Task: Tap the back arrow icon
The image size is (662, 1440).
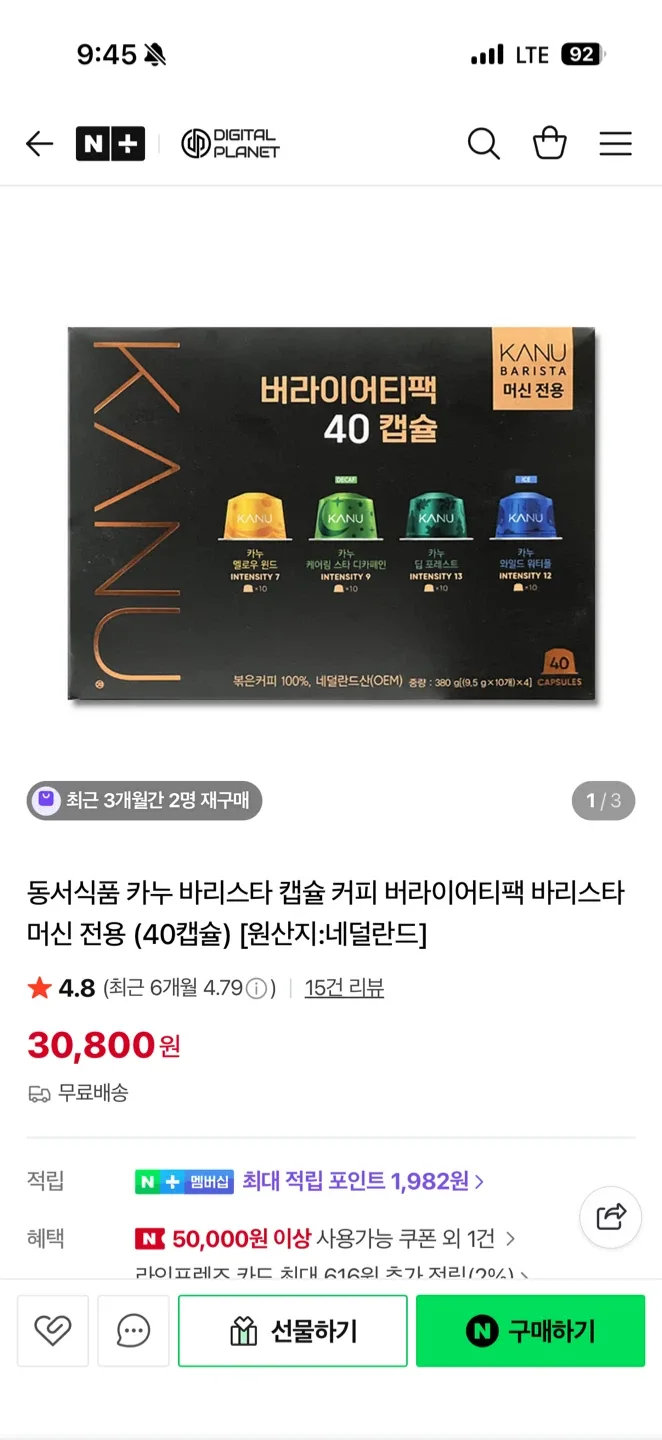Action: pos(39,144)
